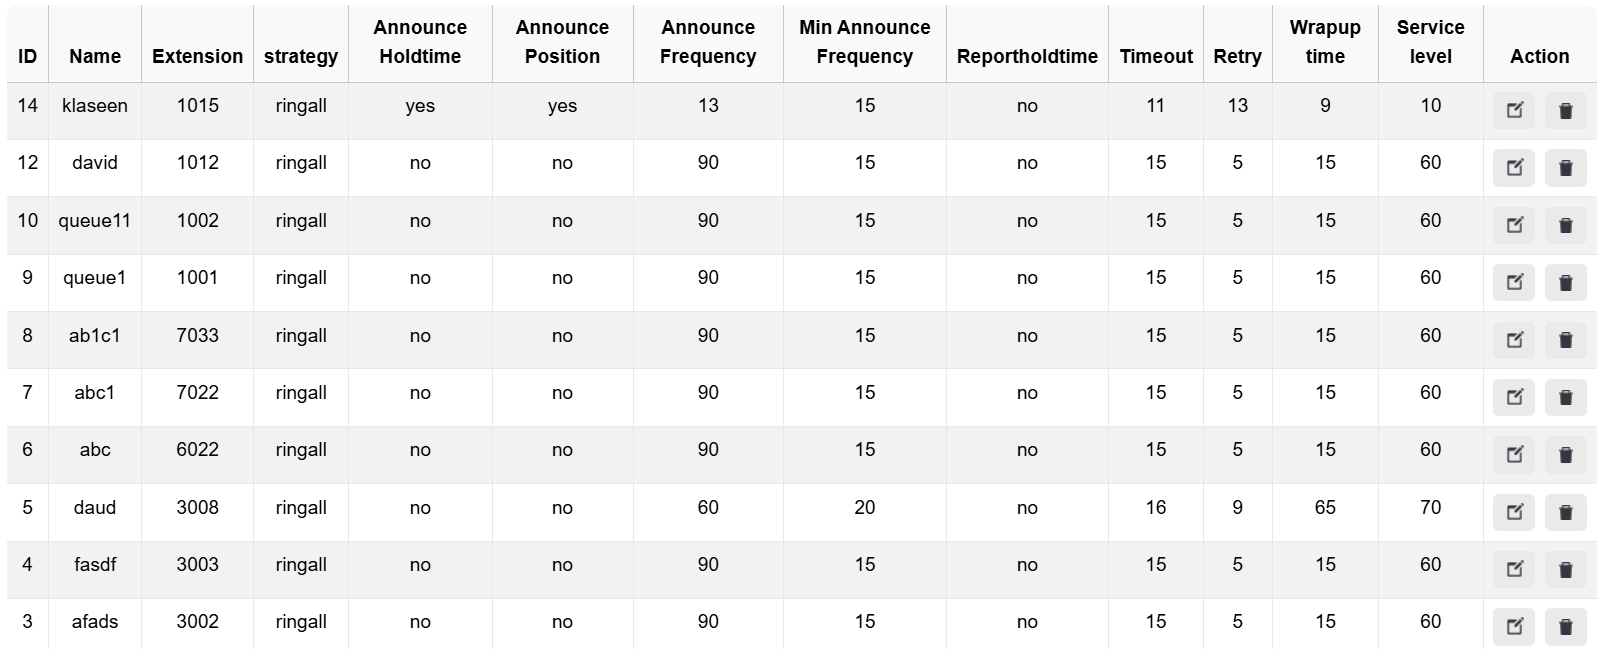Screen dimensions: 1605x649
Task: Select the queue11 name cell
Action: click(x=95, y=220)
